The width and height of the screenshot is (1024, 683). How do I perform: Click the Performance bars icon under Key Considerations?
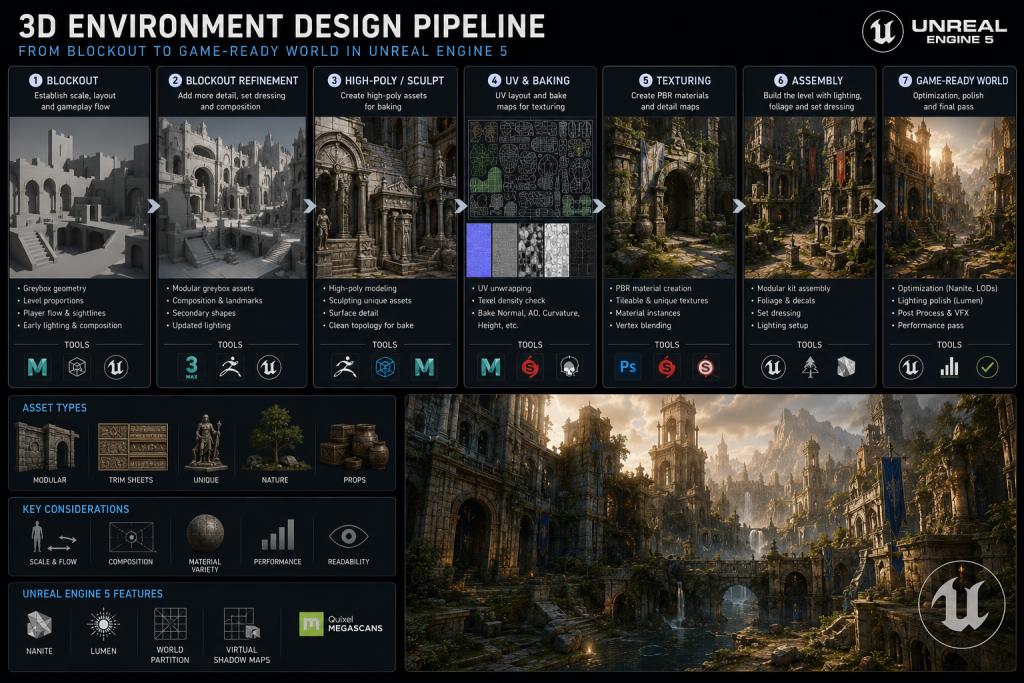click(x=278, y=535)
